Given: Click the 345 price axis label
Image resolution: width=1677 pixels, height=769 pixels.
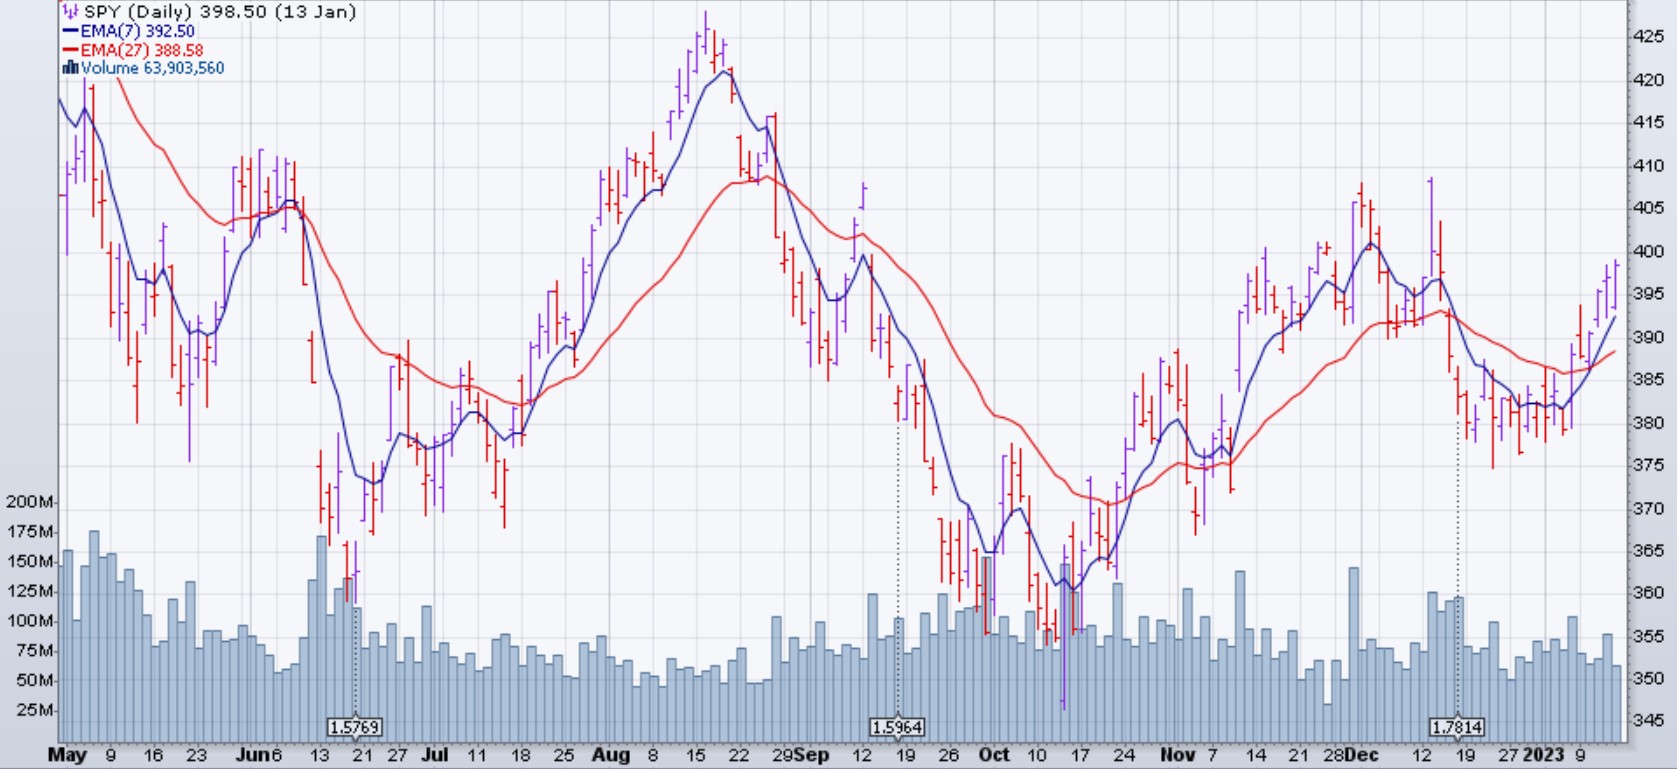Looking at the screenshot, I should 1647,720.
